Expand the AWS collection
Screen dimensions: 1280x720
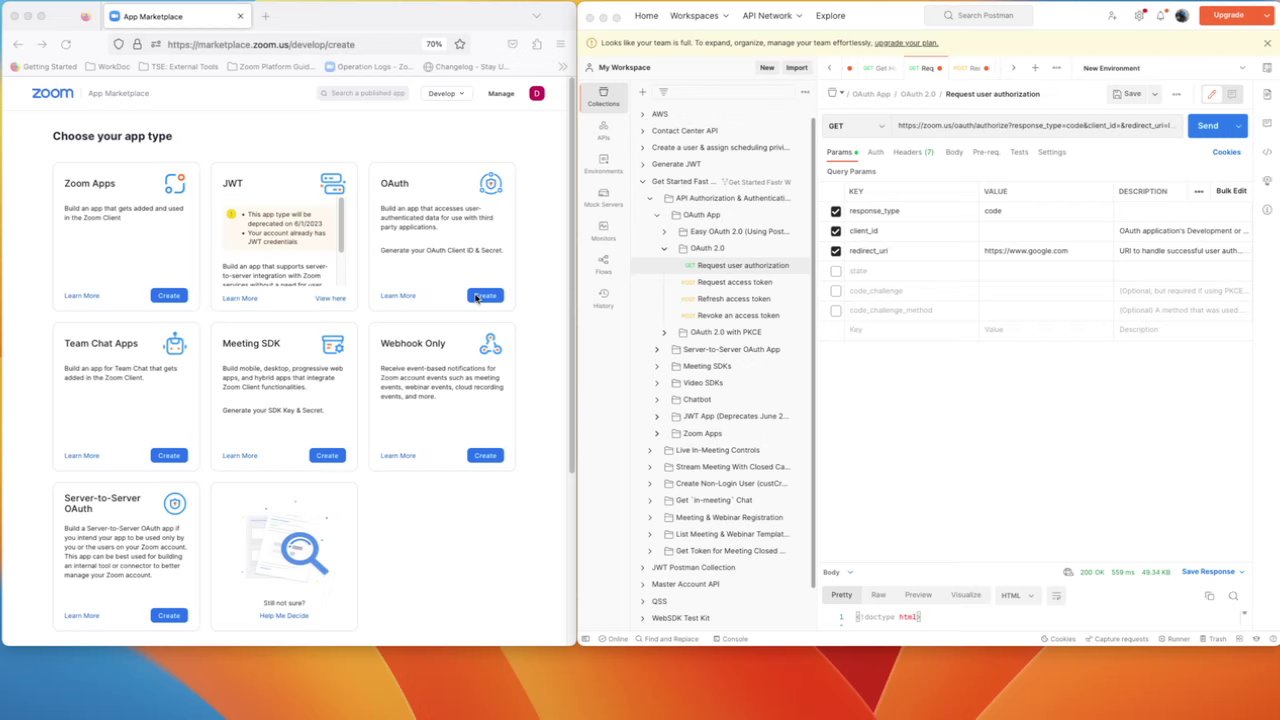(643, 114)
